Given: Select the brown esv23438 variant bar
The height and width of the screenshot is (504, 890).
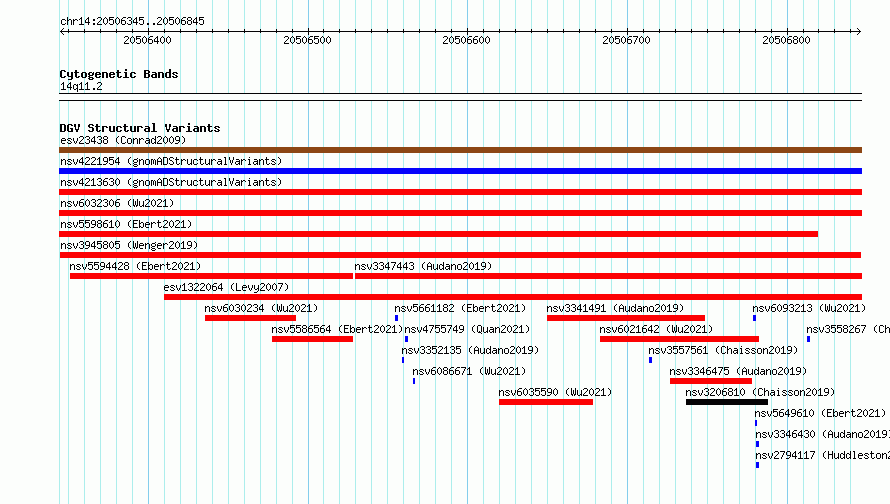Looking at the screenshot, I should click(460, 150).
